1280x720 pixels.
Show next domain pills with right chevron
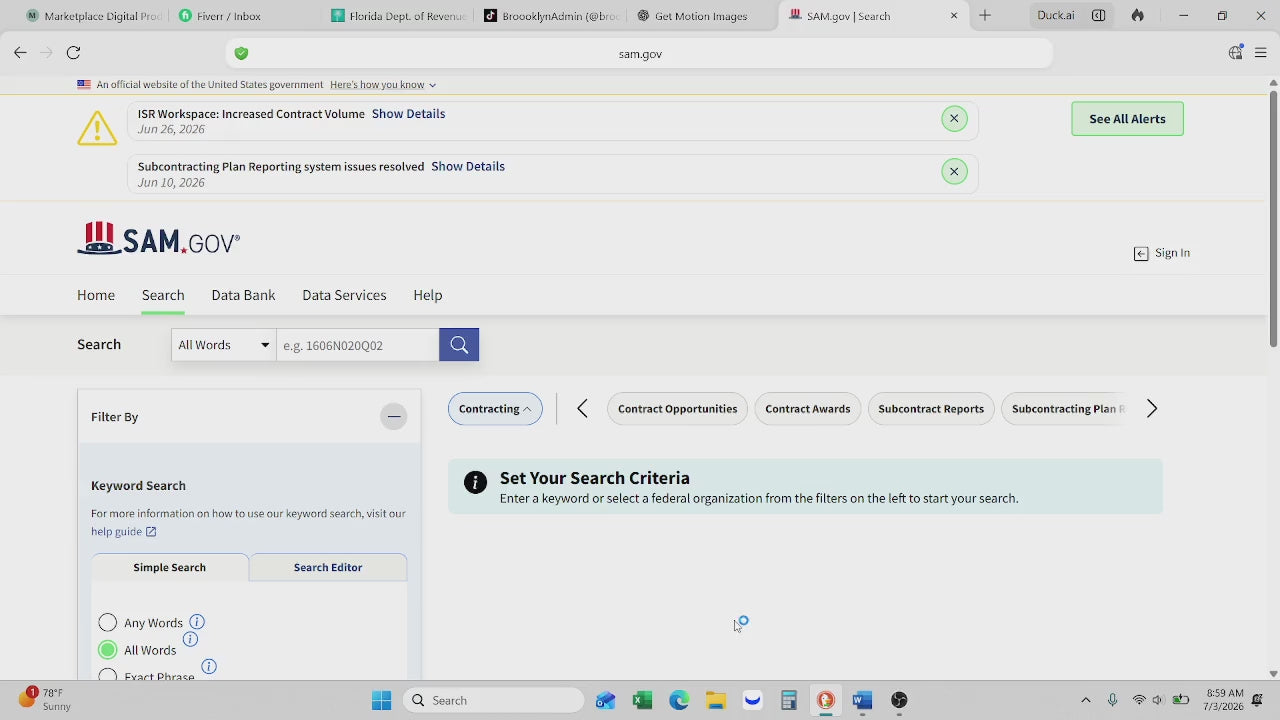tap(1152, 409)
